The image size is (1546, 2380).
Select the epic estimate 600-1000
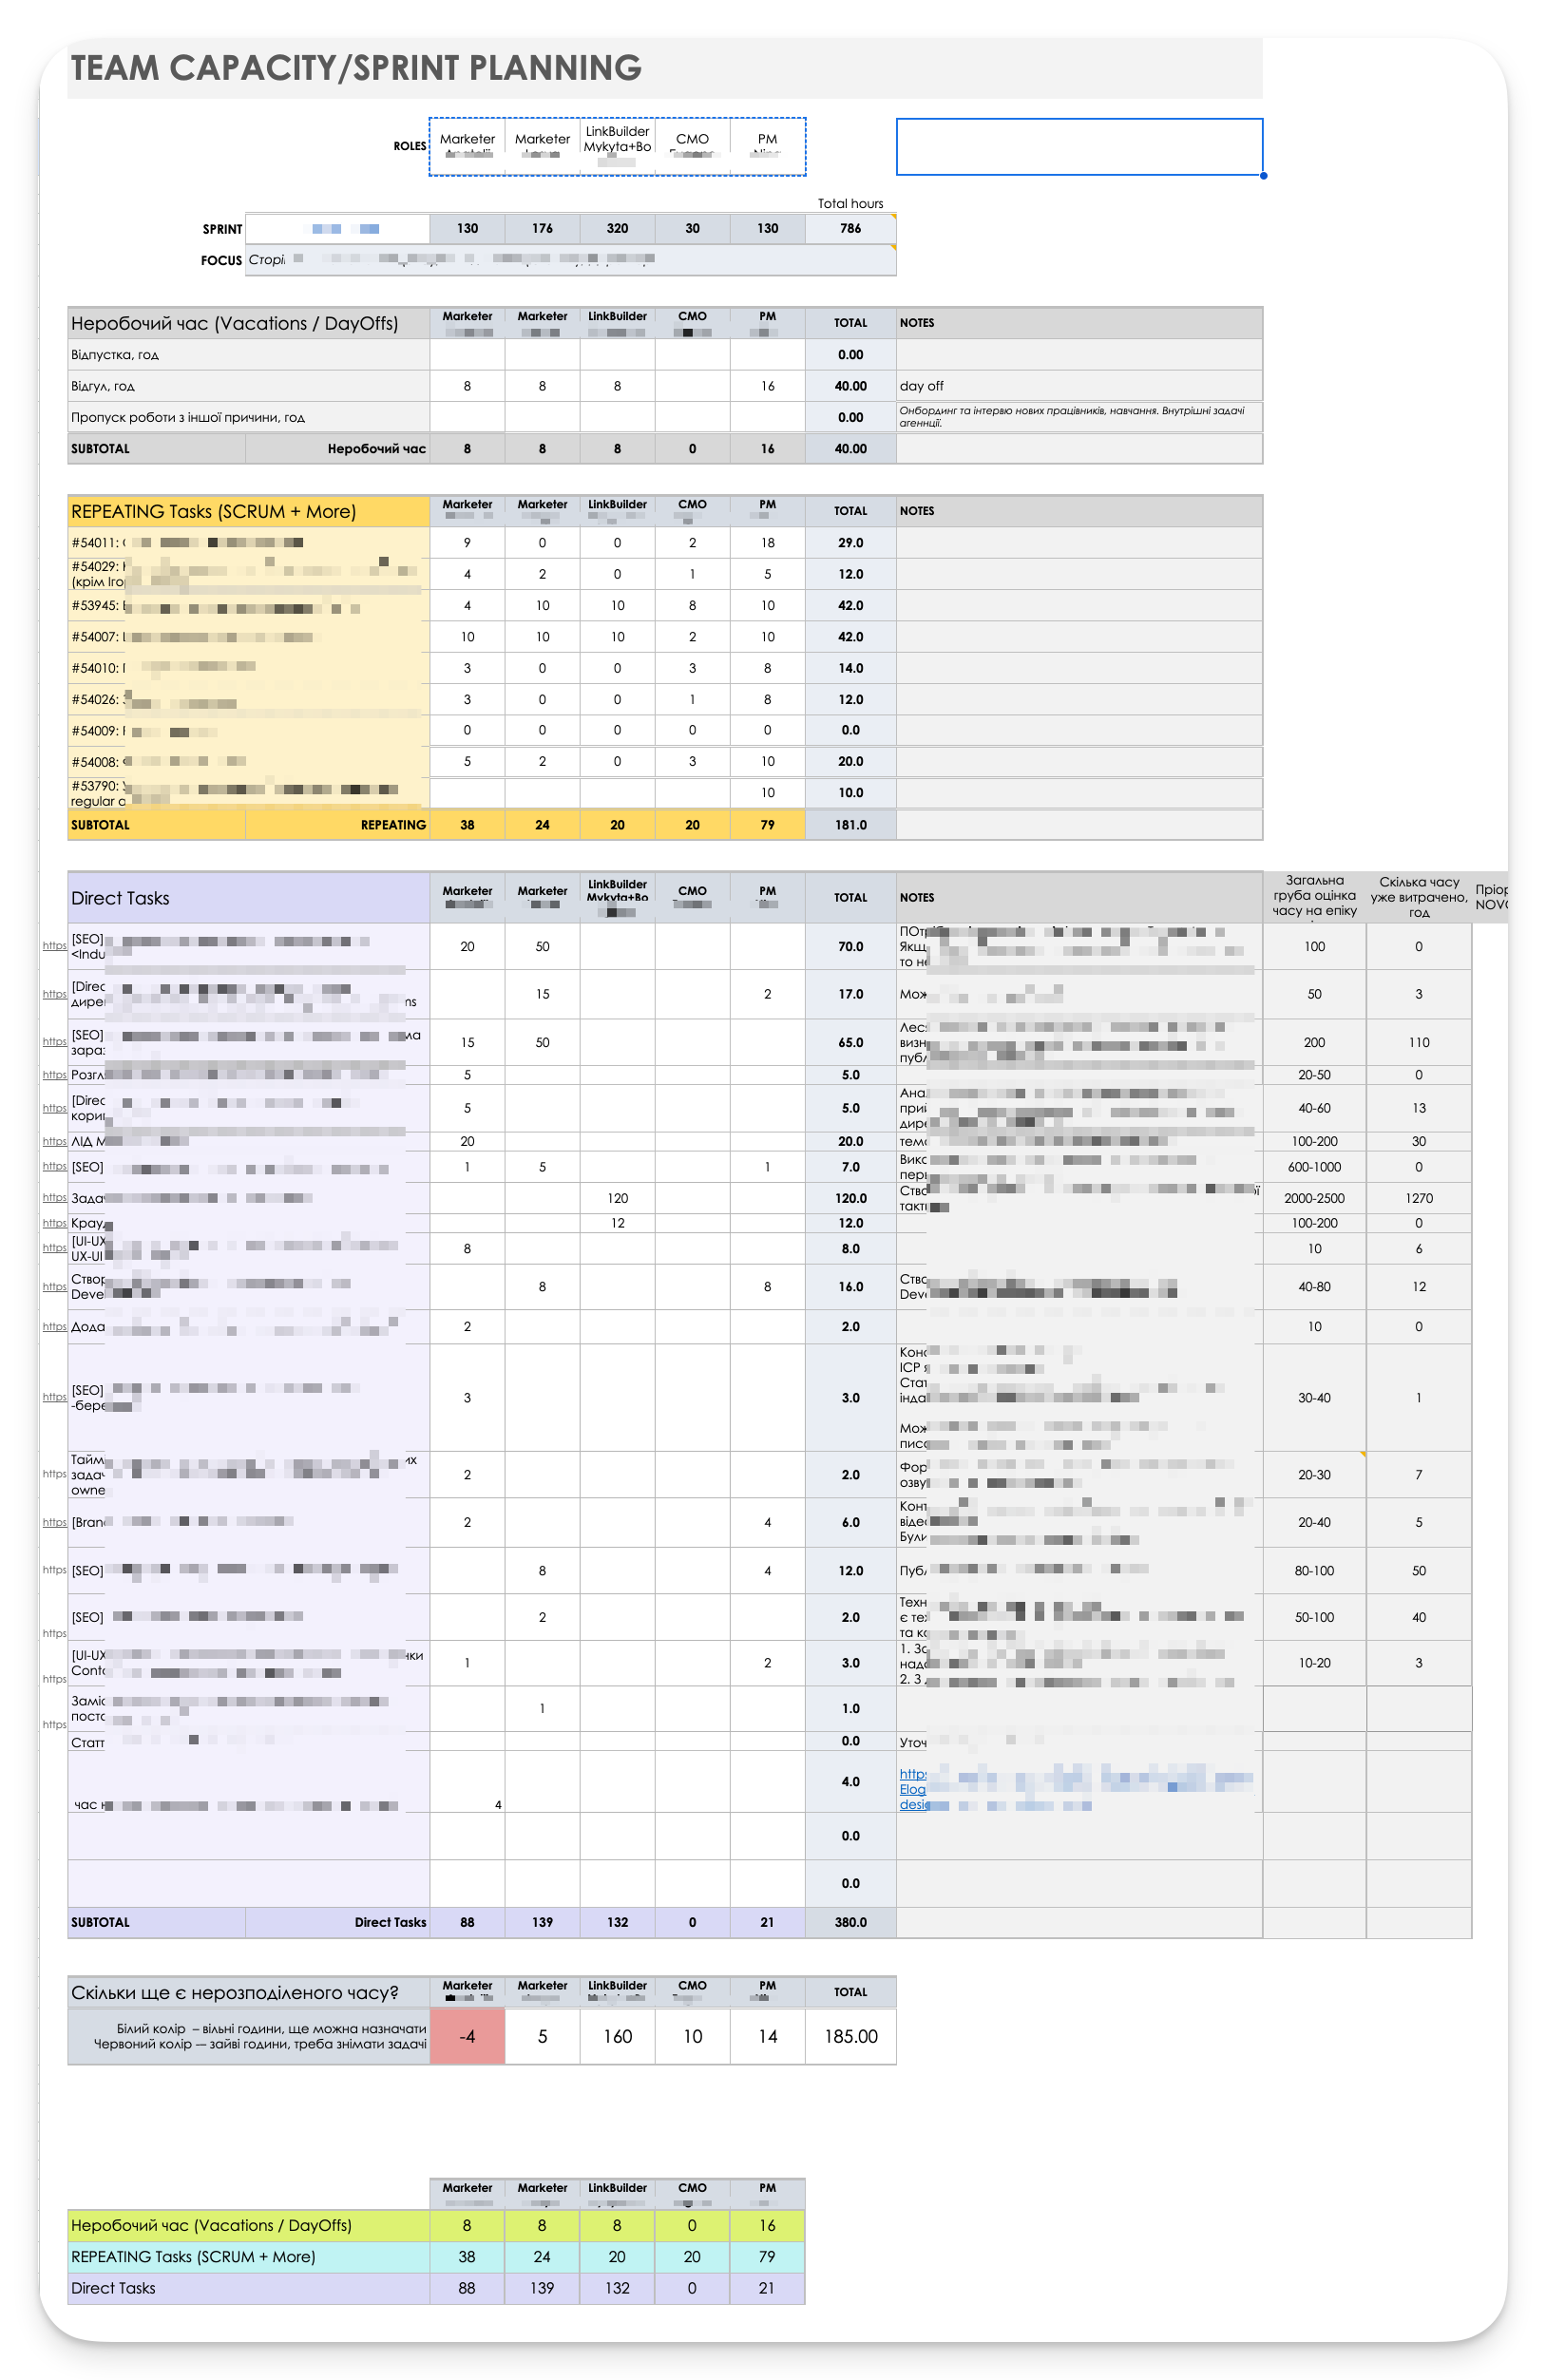1314,1167
